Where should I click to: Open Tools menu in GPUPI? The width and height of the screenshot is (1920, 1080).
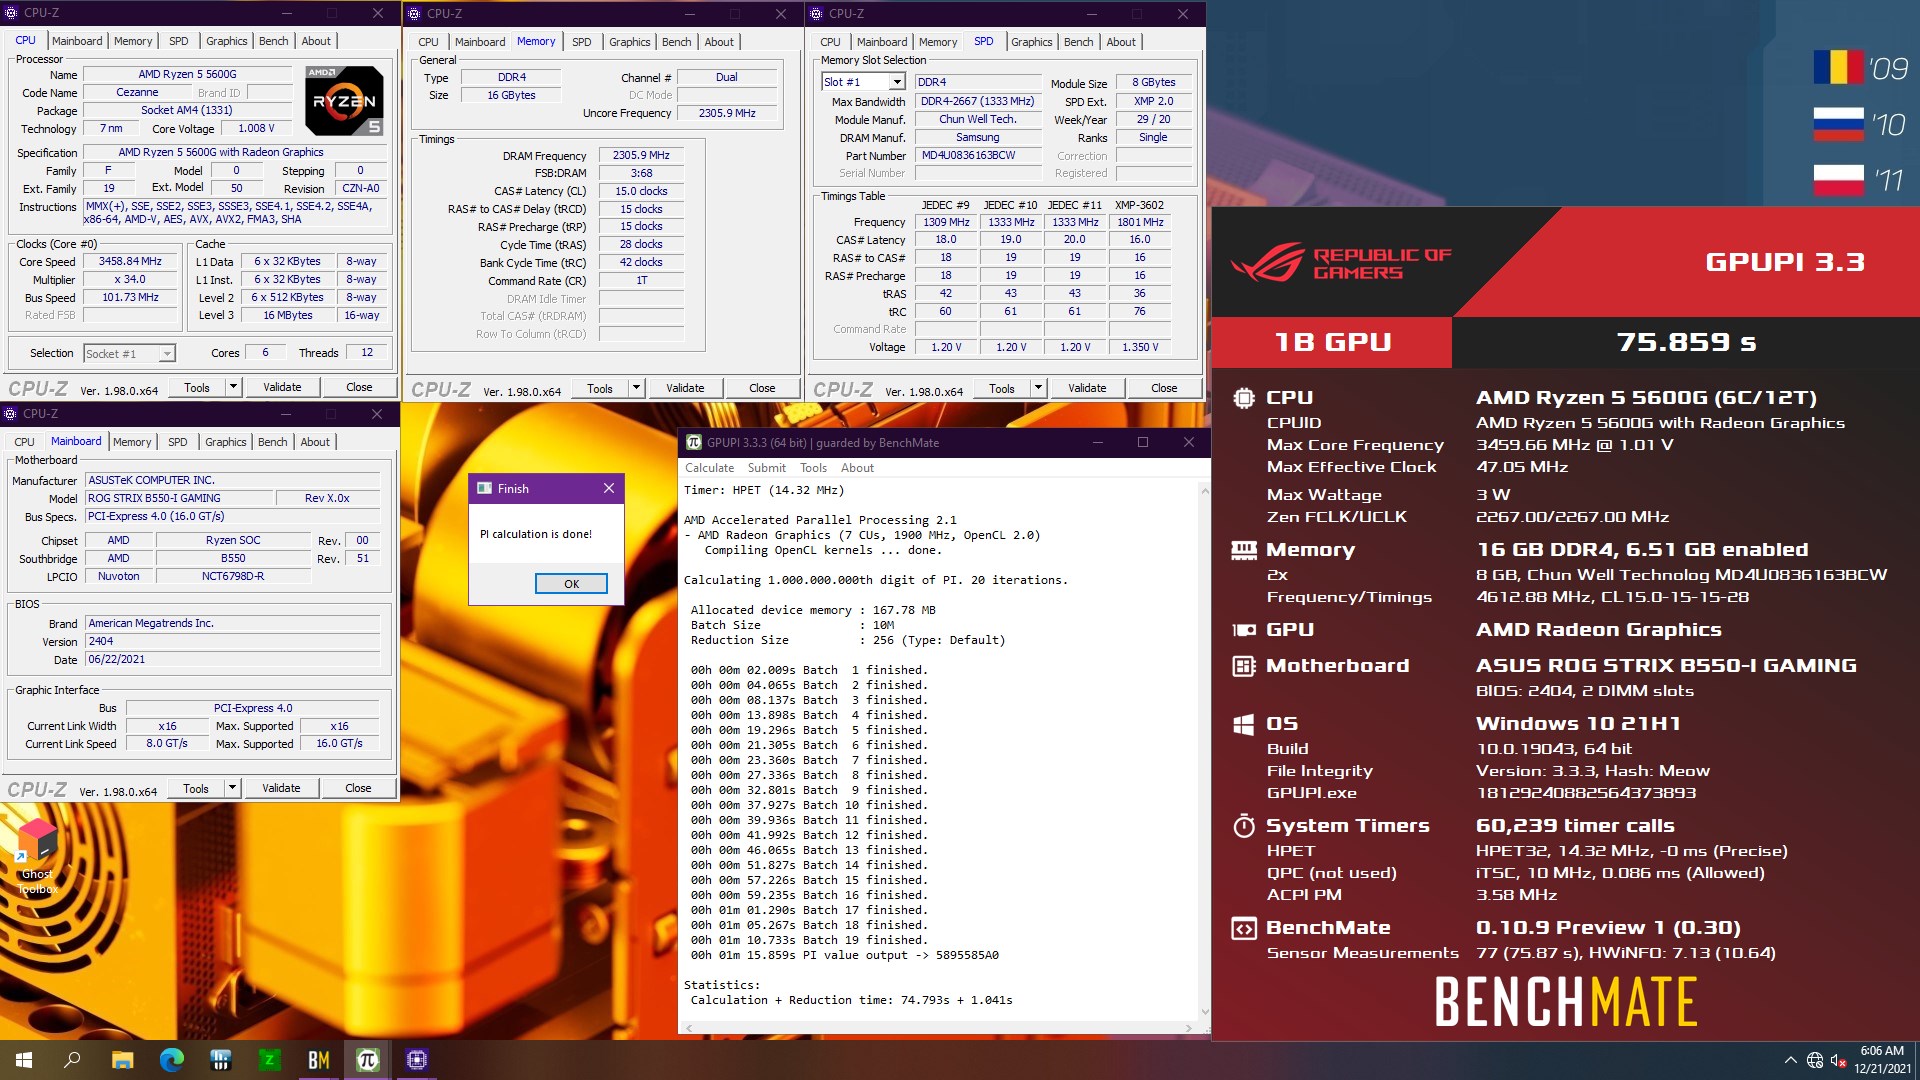813,468
